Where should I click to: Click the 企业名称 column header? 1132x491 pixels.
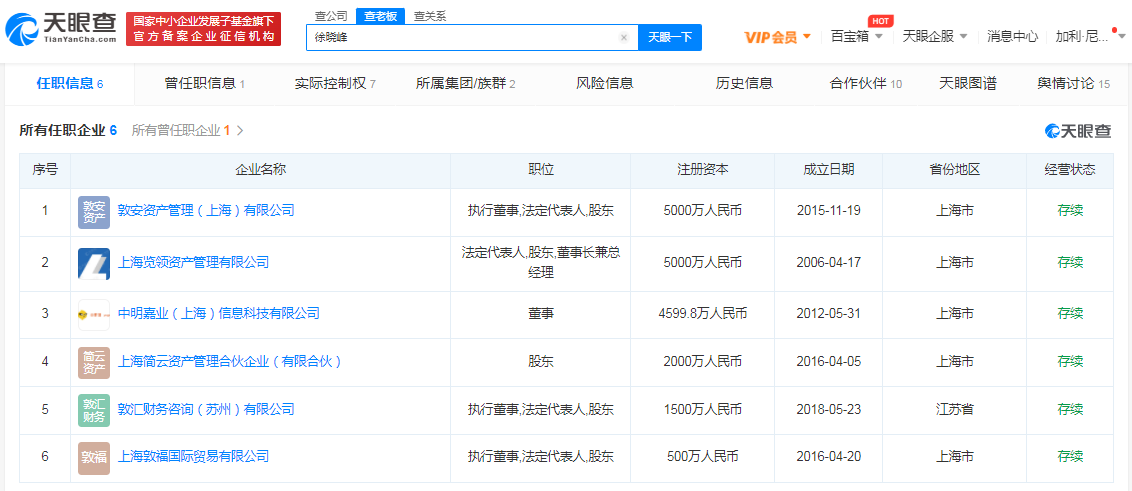(261, 170)
